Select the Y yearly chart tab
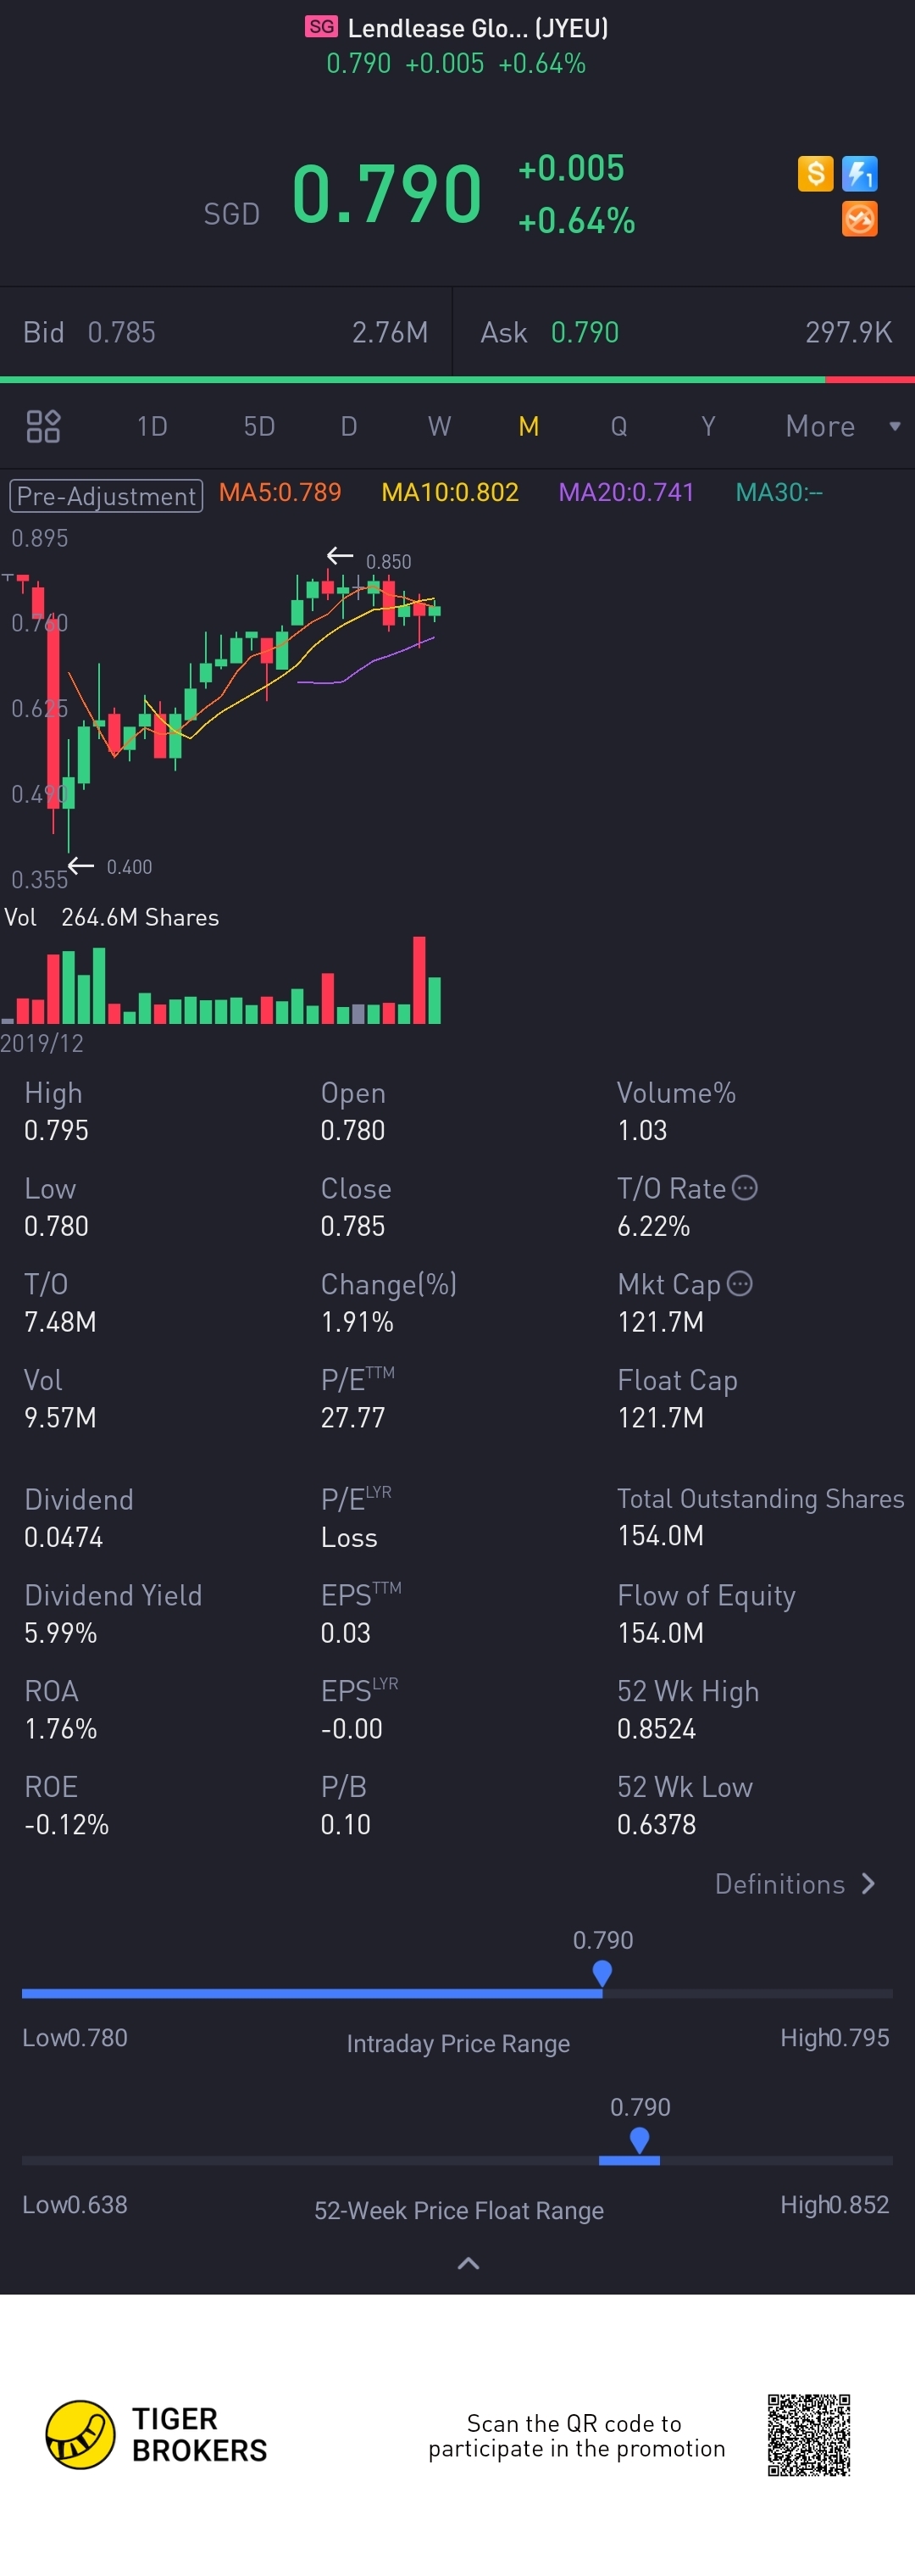 pyautogui.click(x=708, y=427)
